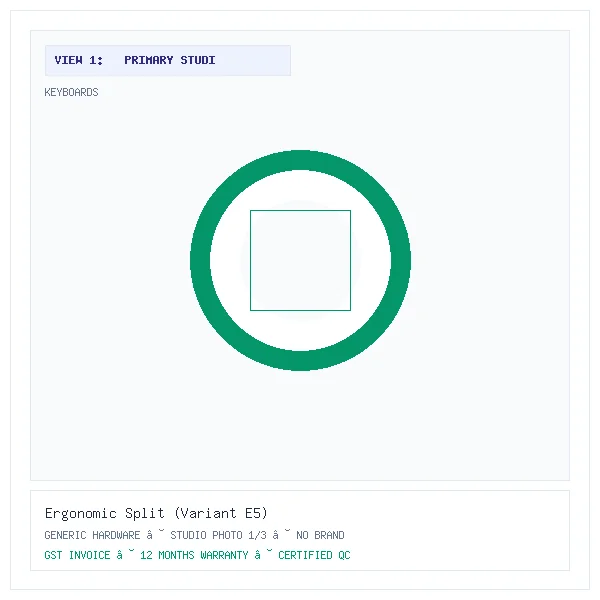Select the CERTIFIED QC badge
The height and width of the screenshot is (600, 600).
(314, 555)
